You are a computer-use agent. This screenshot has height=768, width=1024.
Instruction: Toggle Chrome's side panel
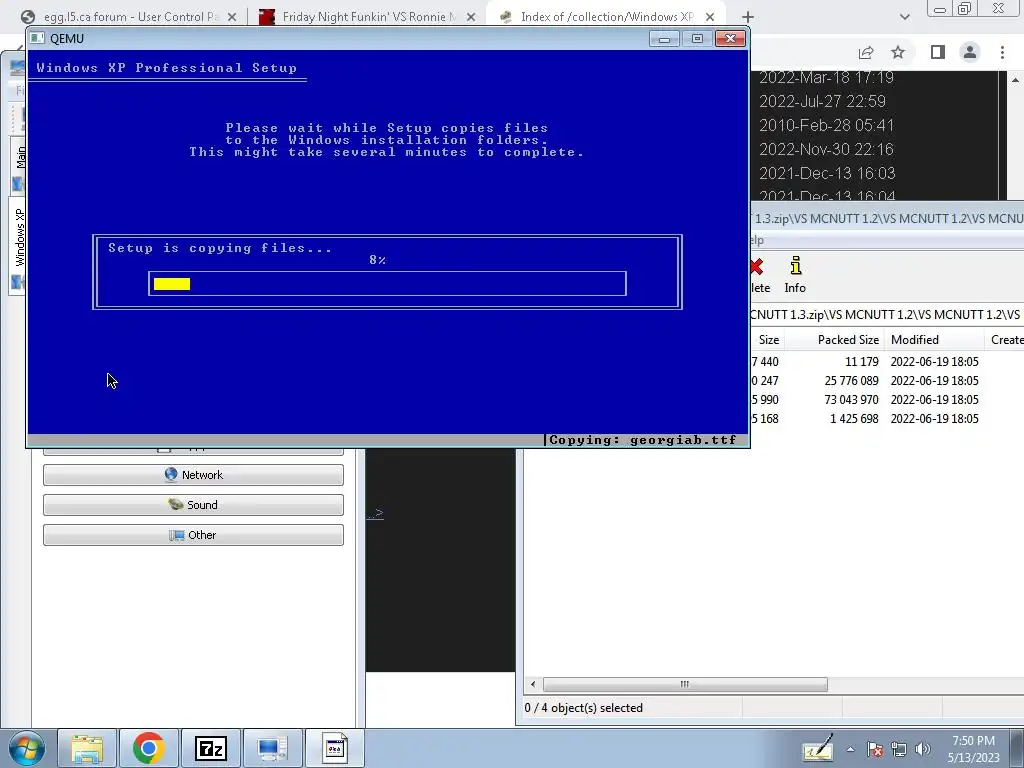tap(938, 52)
